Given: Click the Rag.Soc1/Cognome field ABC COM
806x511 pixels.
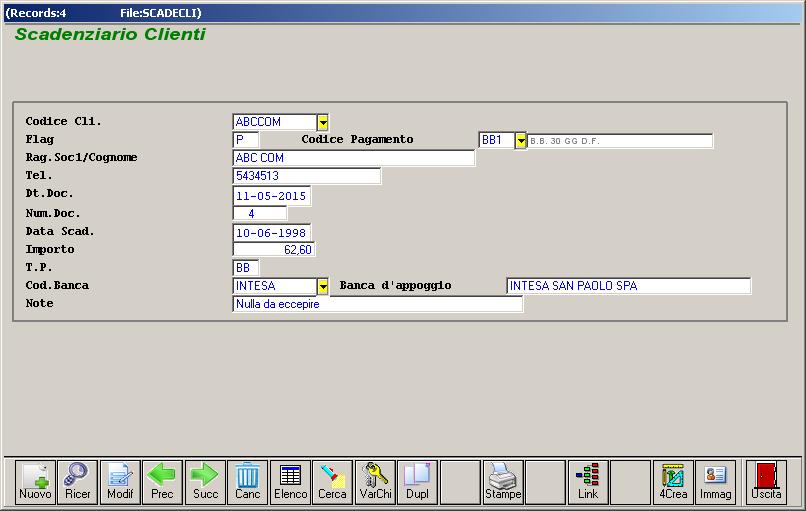Looking at the screenshot, I should point(354,158).
